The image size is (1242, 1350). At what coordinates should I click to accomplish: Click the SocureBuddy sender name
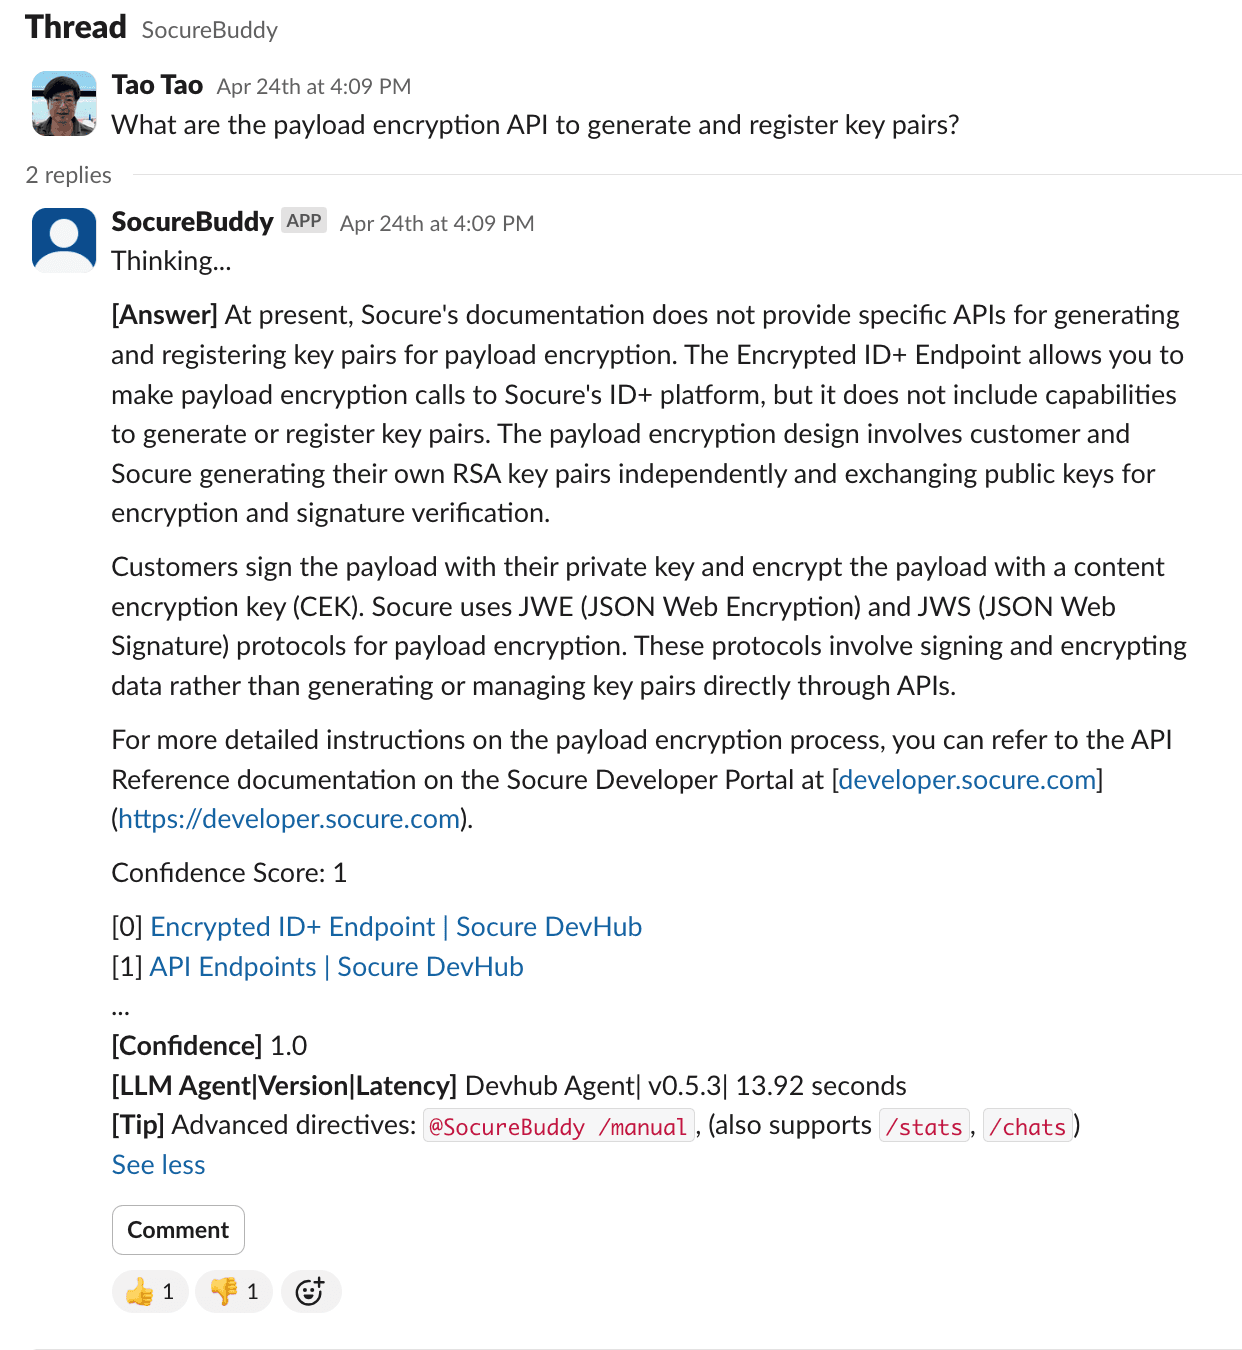point(192,222)
